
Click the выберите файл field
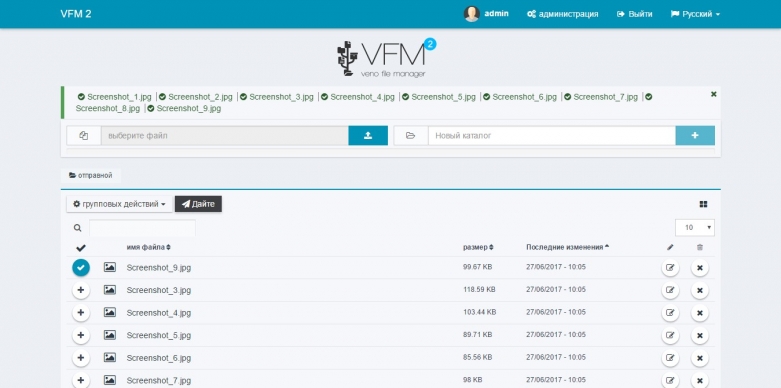[x=225, y=135]
